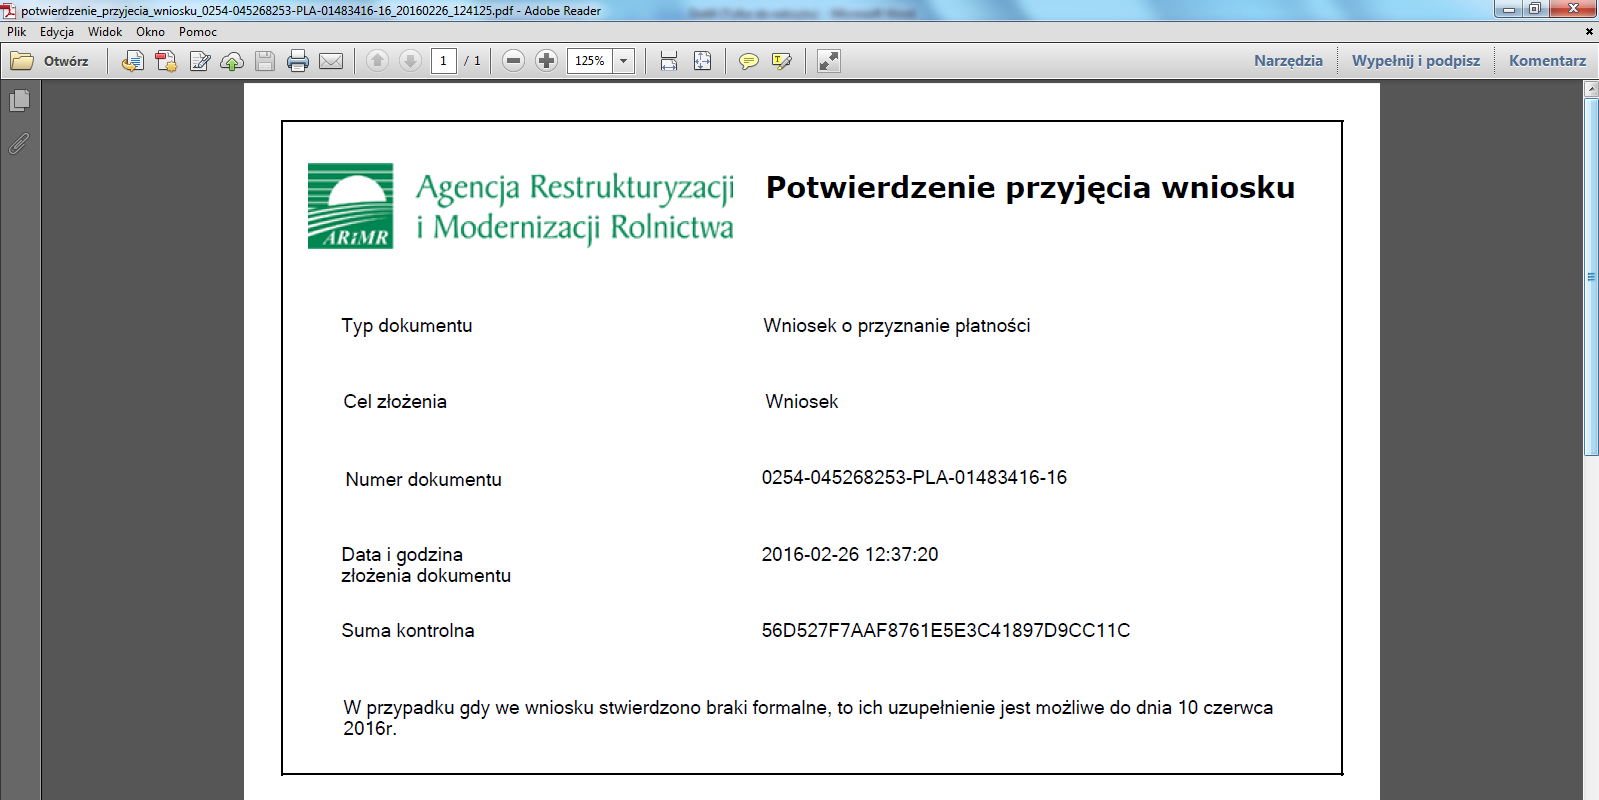This screenshot has width=1599, height=800.
Task: Click the 125% zoom value field
Action: point(590,61)
